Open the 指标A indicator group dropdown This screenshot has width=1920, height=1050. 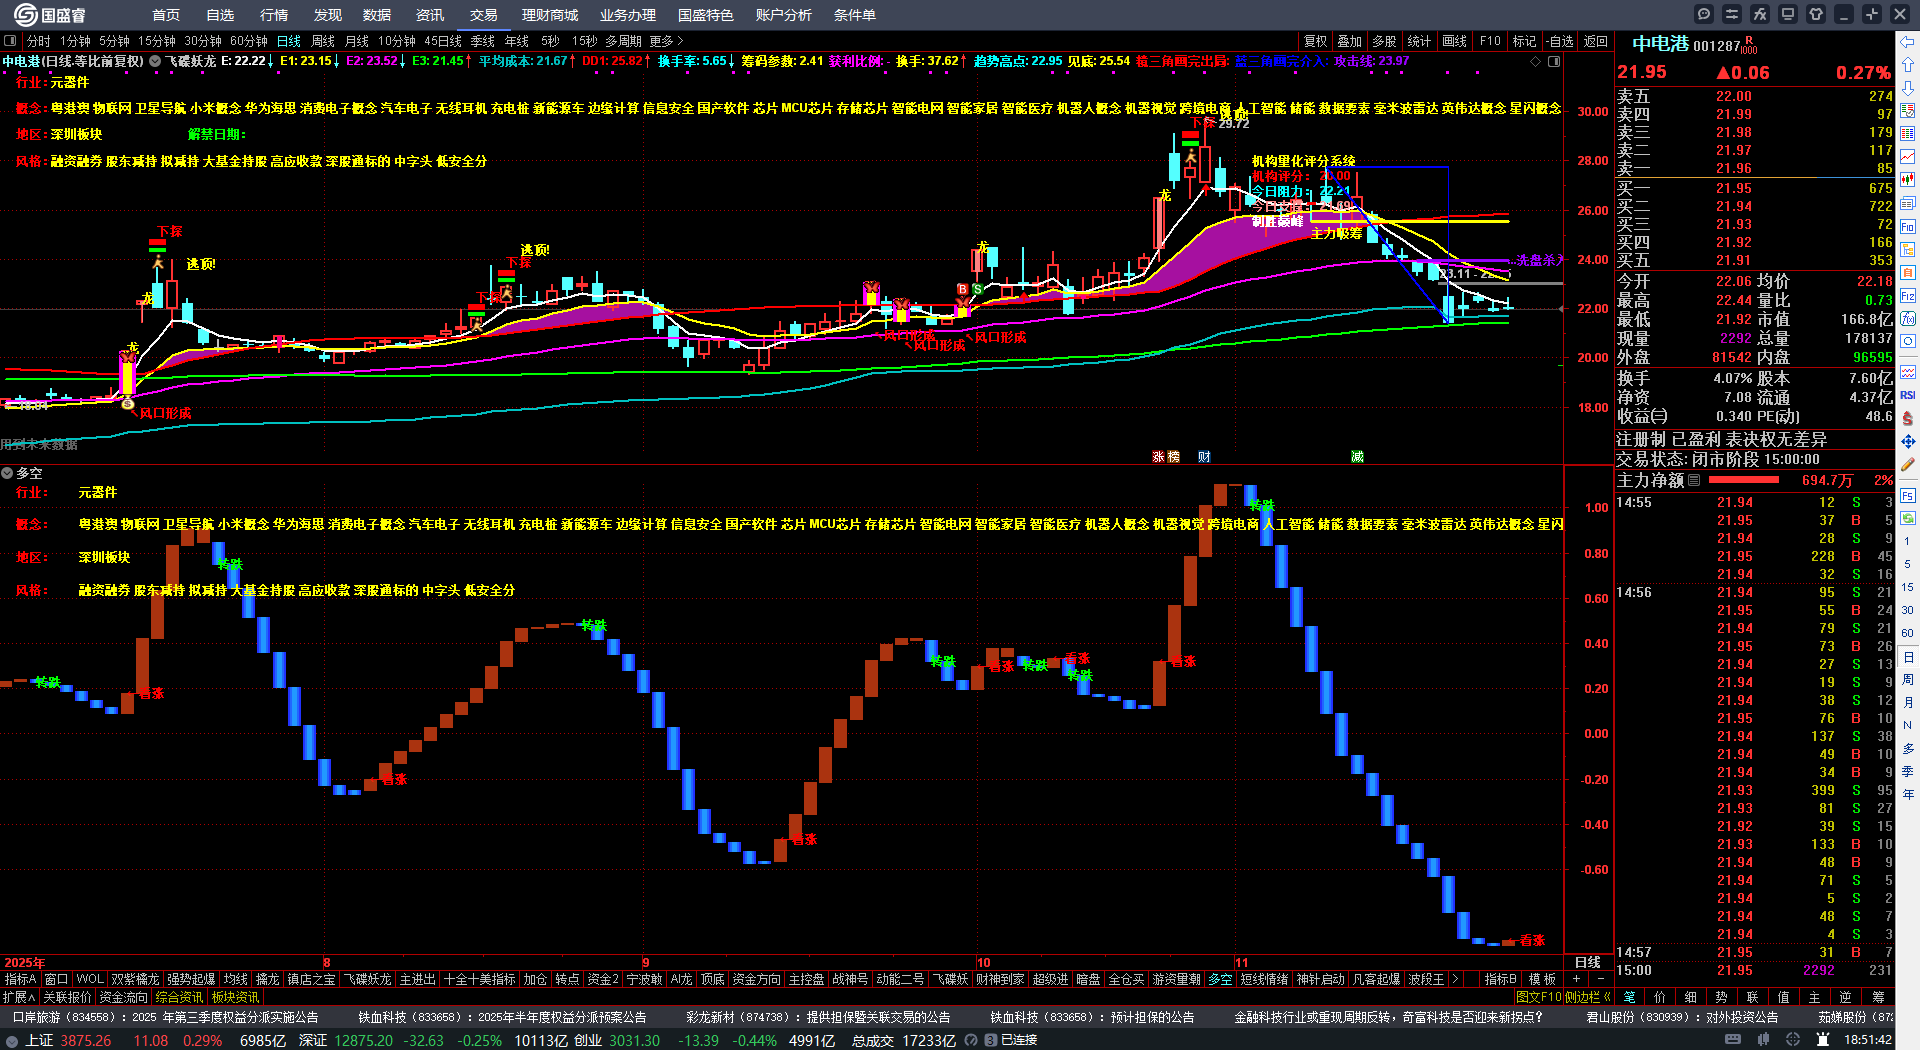[x=20, y=979]
